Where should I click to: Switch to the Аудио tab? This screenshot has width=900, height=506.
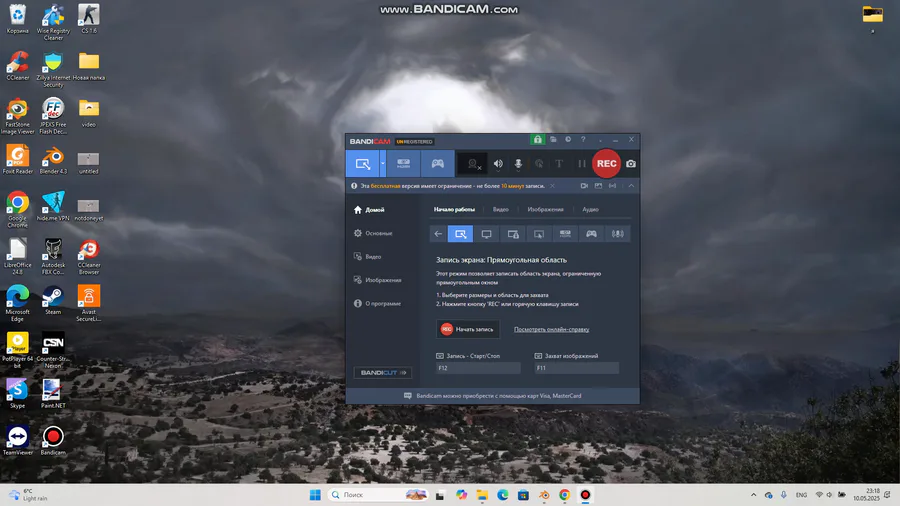[590, 209]
